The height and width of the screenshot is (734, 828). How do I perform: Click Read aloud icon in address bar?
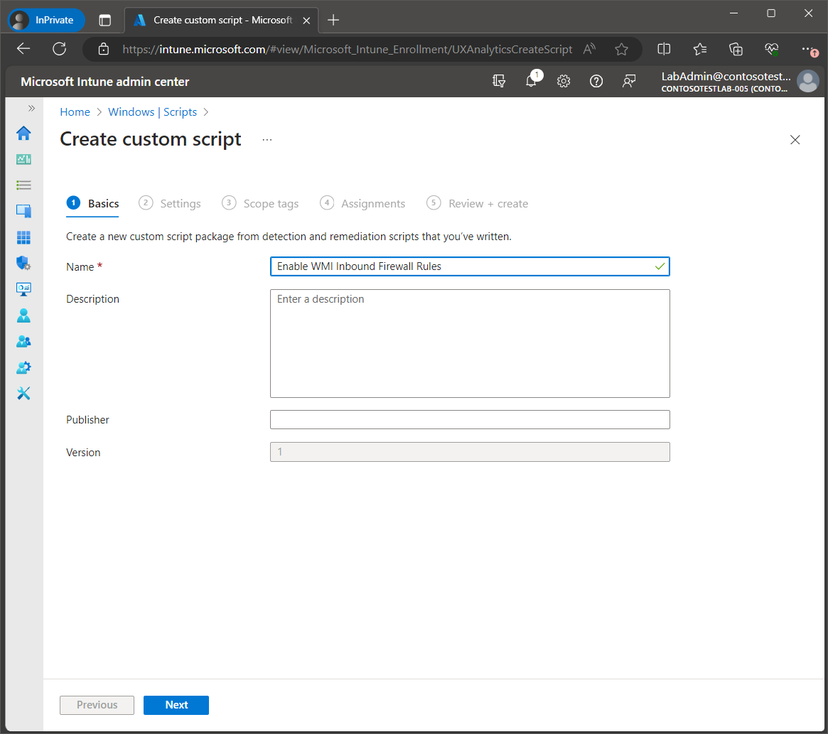tap(589, 49)
